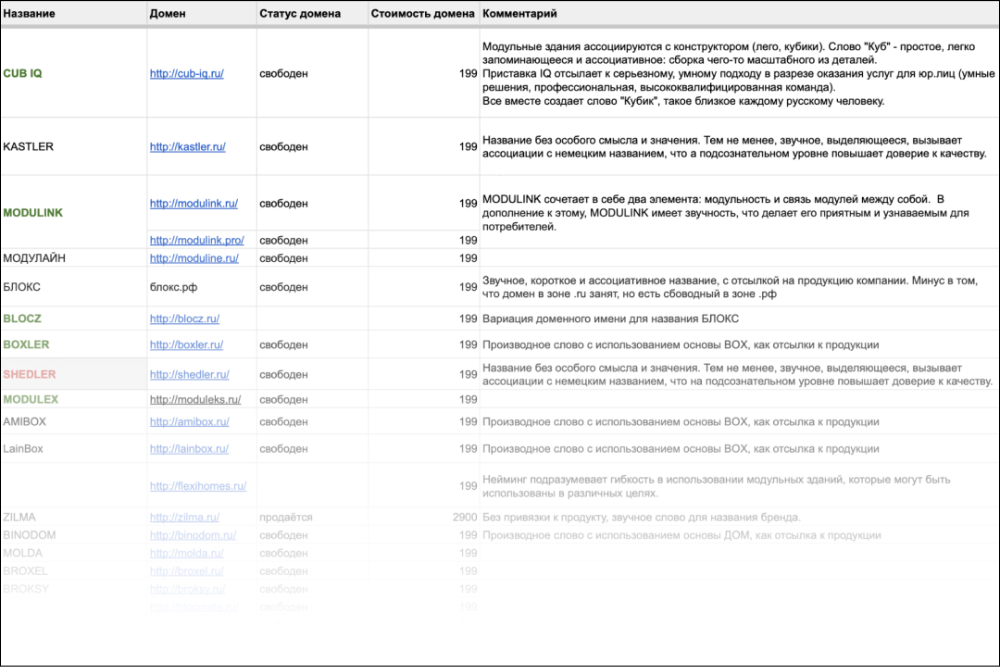Click the Стоимость домена header cell
This screenshot has width=1000, height=667.
coord(422,14)
